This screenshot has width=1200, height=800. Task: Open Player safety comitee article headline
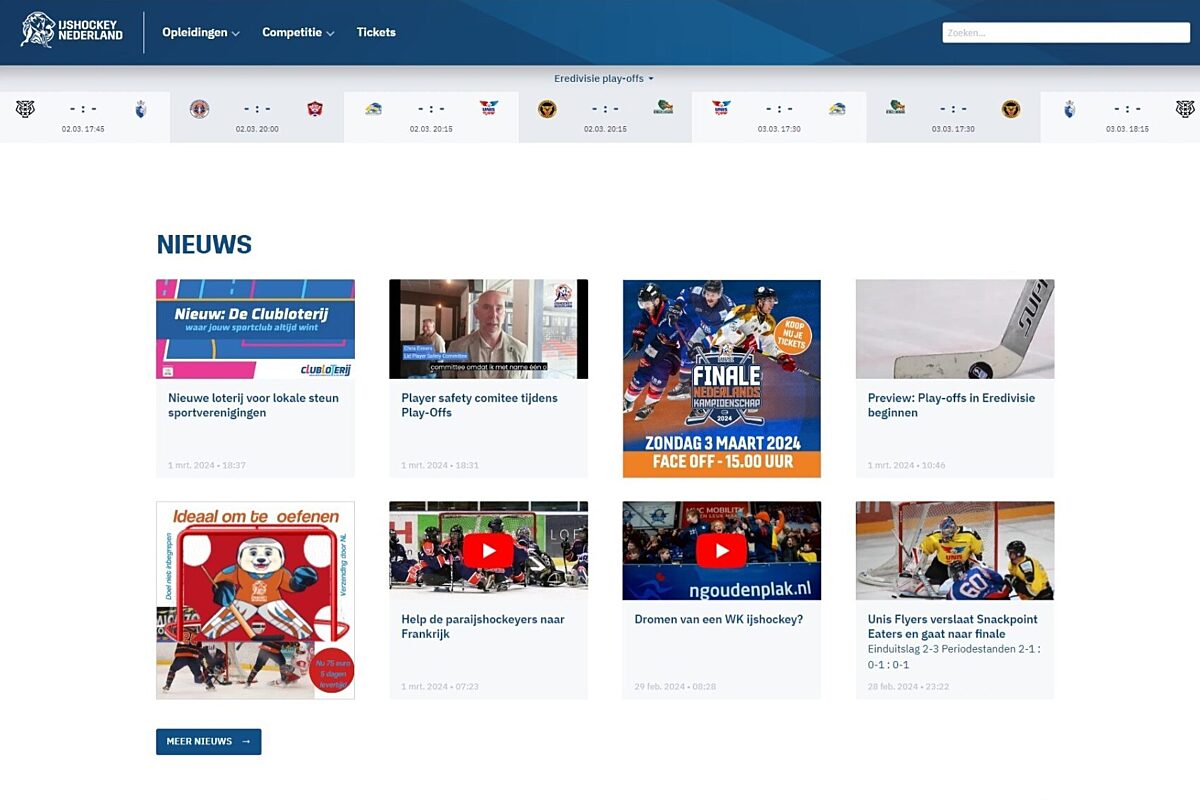480,405
